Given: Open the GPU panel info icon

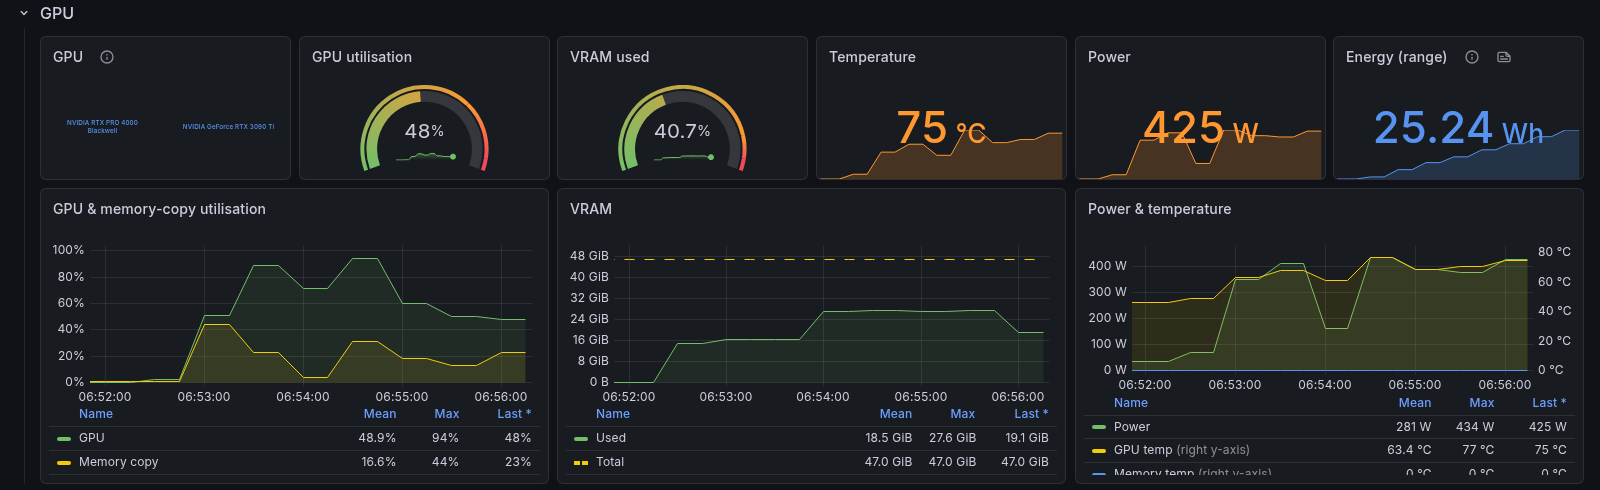Looking at the screenshot, I should click(x=107, y=57).
